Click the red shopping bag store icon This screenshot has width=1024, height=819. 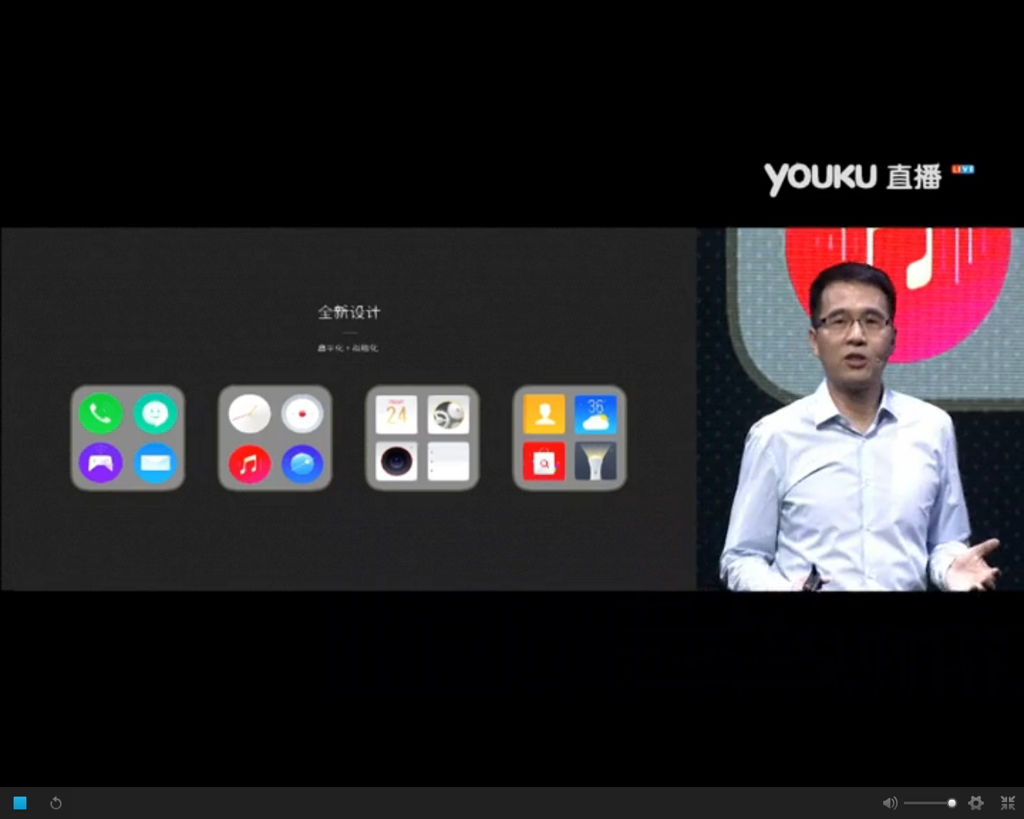(x=544, y=462)
